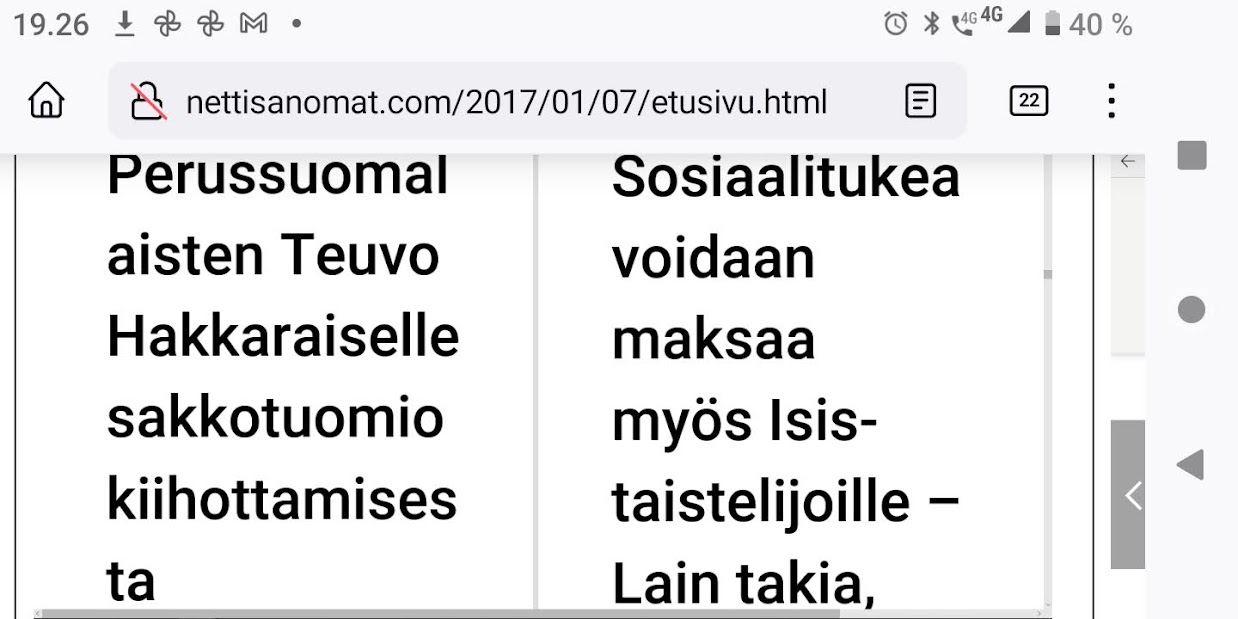
Task: Open reader mode from address bar
Action: point(920,101)
